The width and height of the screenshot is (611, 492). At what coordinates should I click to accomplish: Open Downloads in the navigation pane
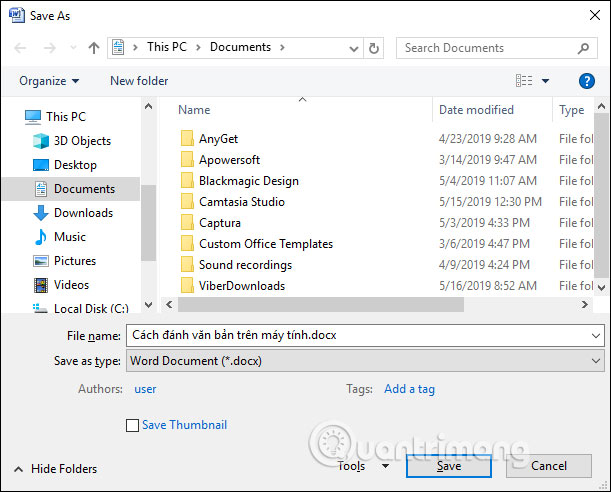[83, 213]
